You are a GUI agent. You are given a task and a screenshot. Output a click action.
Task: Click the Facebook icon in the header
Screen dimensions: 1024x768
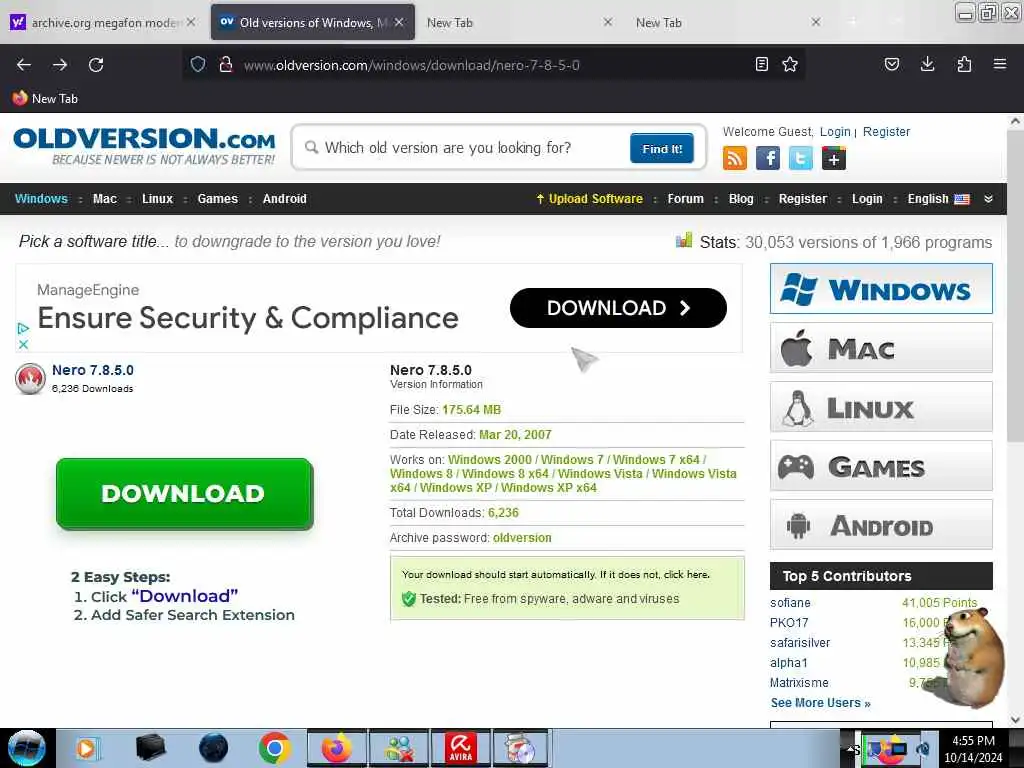[768, 158]
